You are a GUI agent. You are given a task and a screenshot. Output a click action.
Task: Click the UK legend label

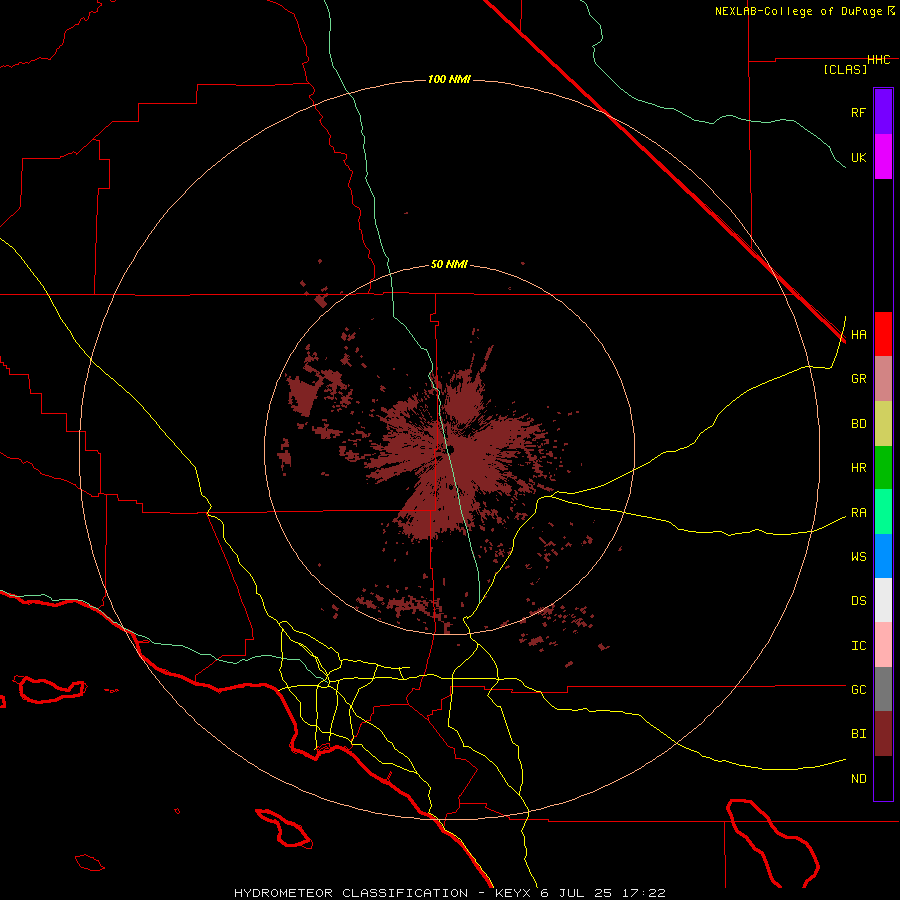point(858,157)
